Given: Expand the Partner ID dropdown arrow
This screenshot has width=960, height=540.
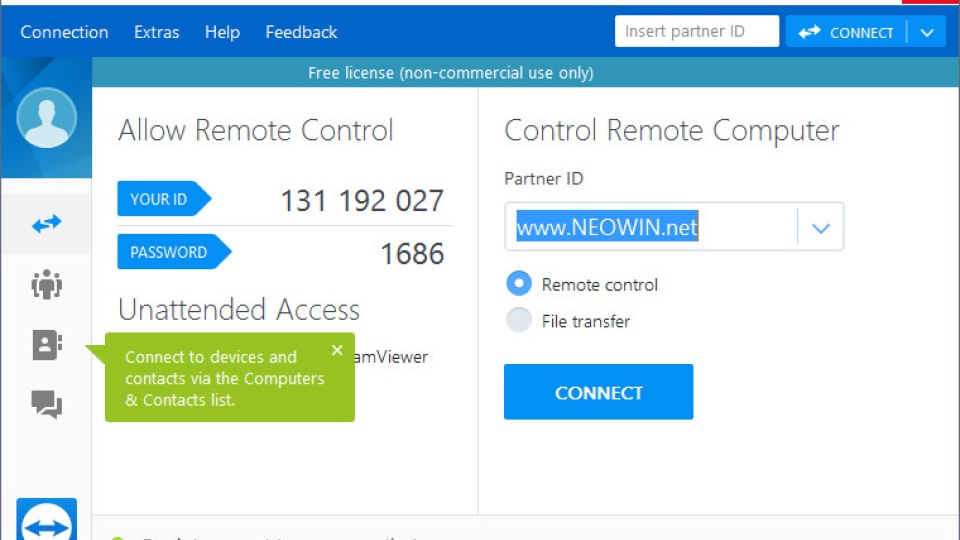Looking at the screenshot, I should tap(821, 228).
